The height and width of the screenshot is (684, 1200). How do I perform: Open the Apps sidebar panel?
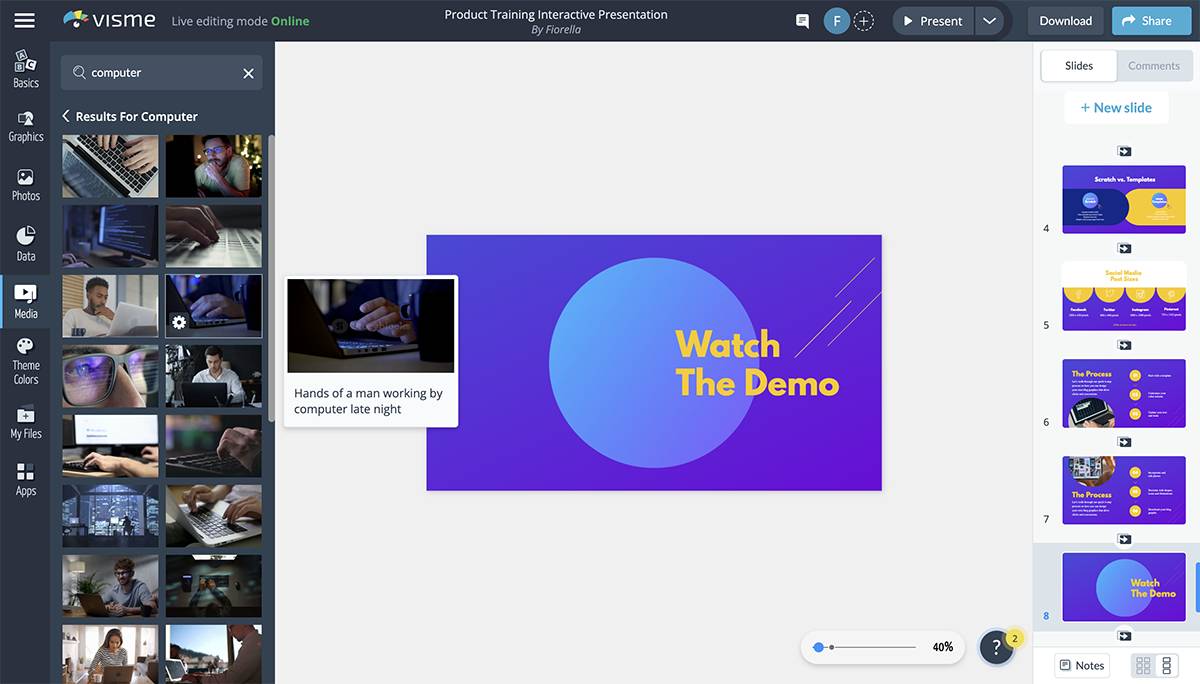(x=26, y=479)
